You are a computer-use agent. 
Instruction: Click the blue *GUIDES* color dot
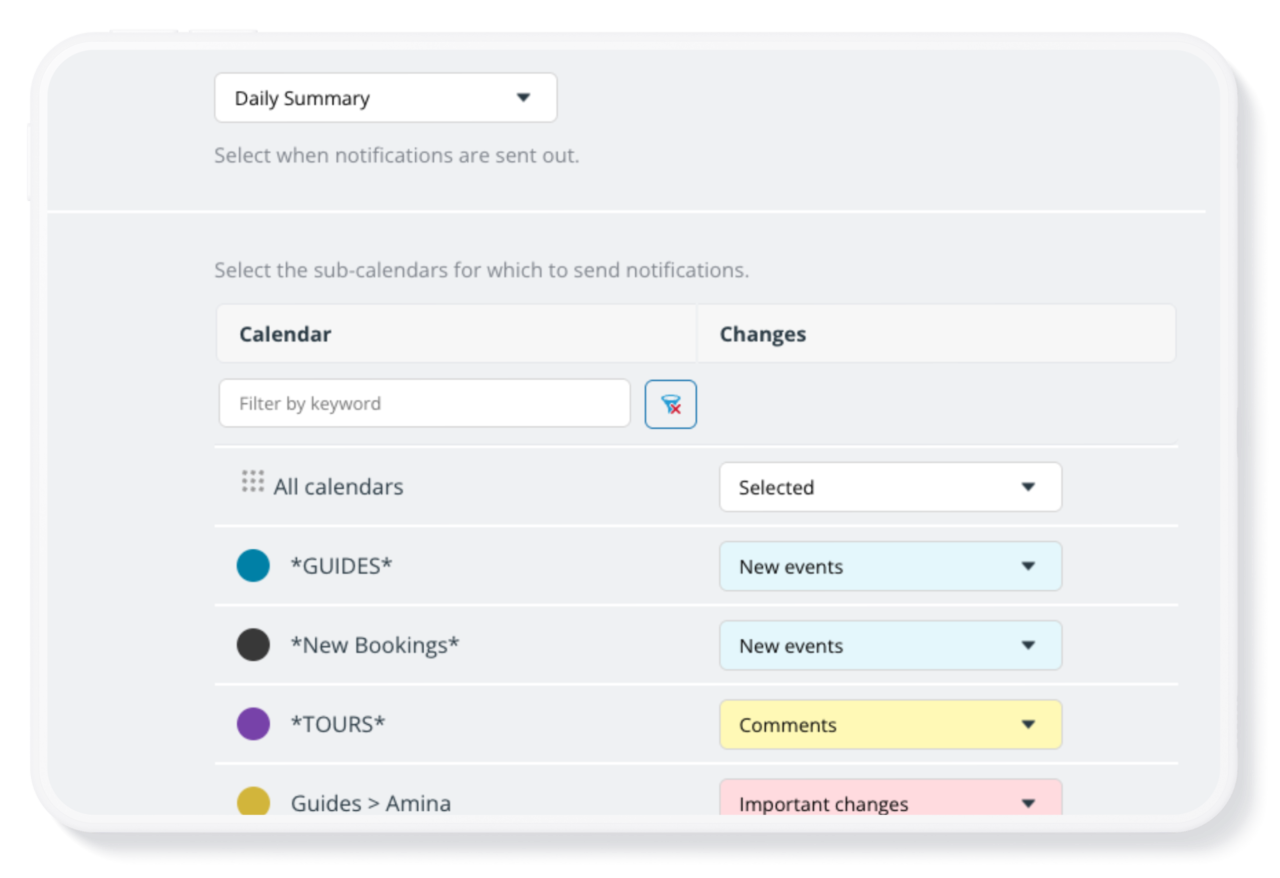click(253, 566)
